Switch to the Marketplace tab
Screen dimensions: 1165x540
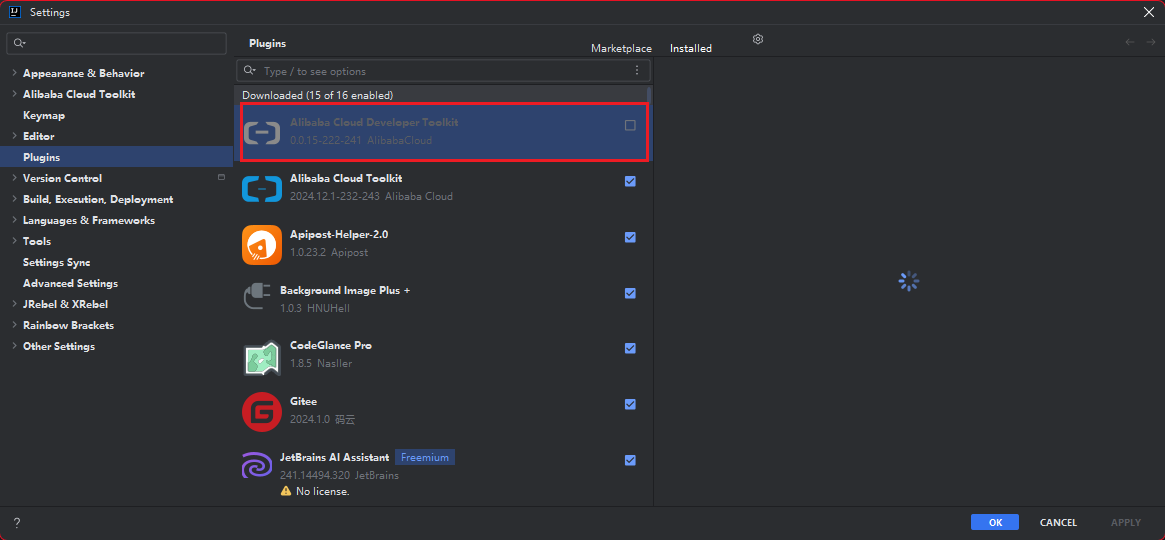coord(621,48)
